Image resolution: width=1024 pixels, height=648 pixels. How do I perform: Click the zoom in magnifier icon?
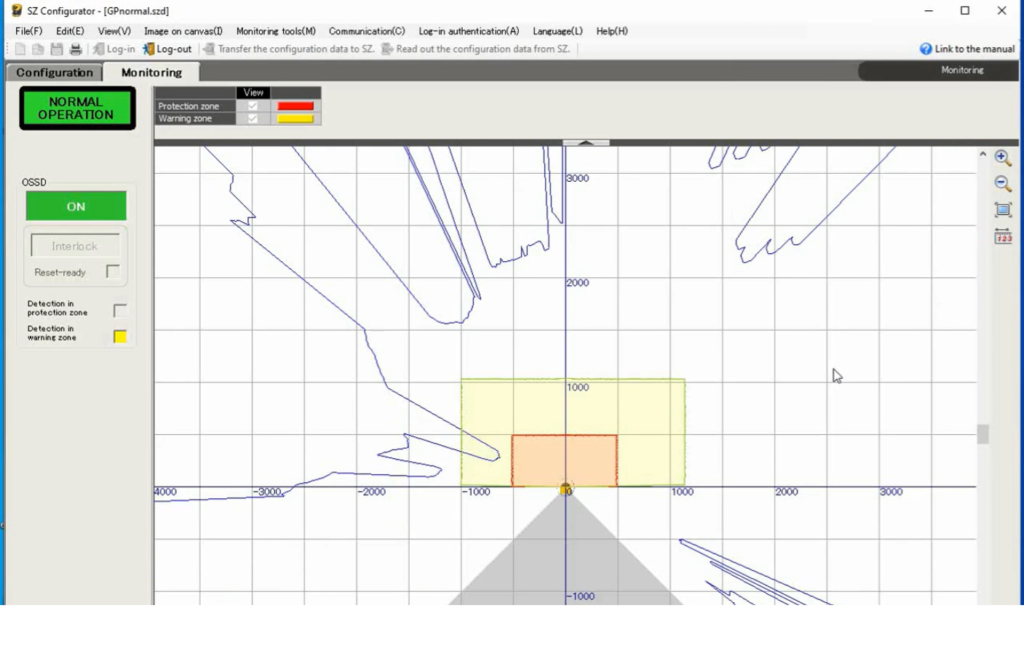coord(1002,158)
